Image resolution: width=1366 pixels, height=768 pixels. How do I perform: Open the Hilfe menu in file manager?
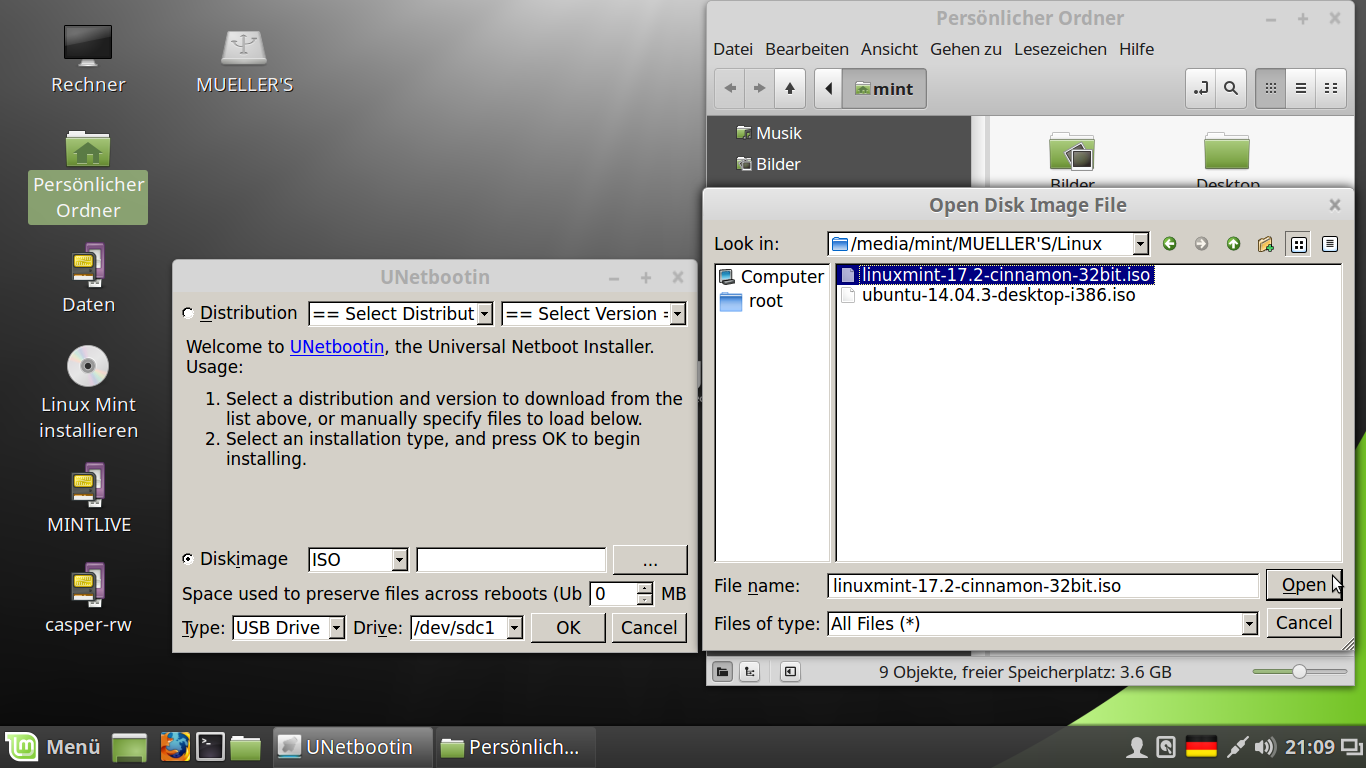(1136, 49)
